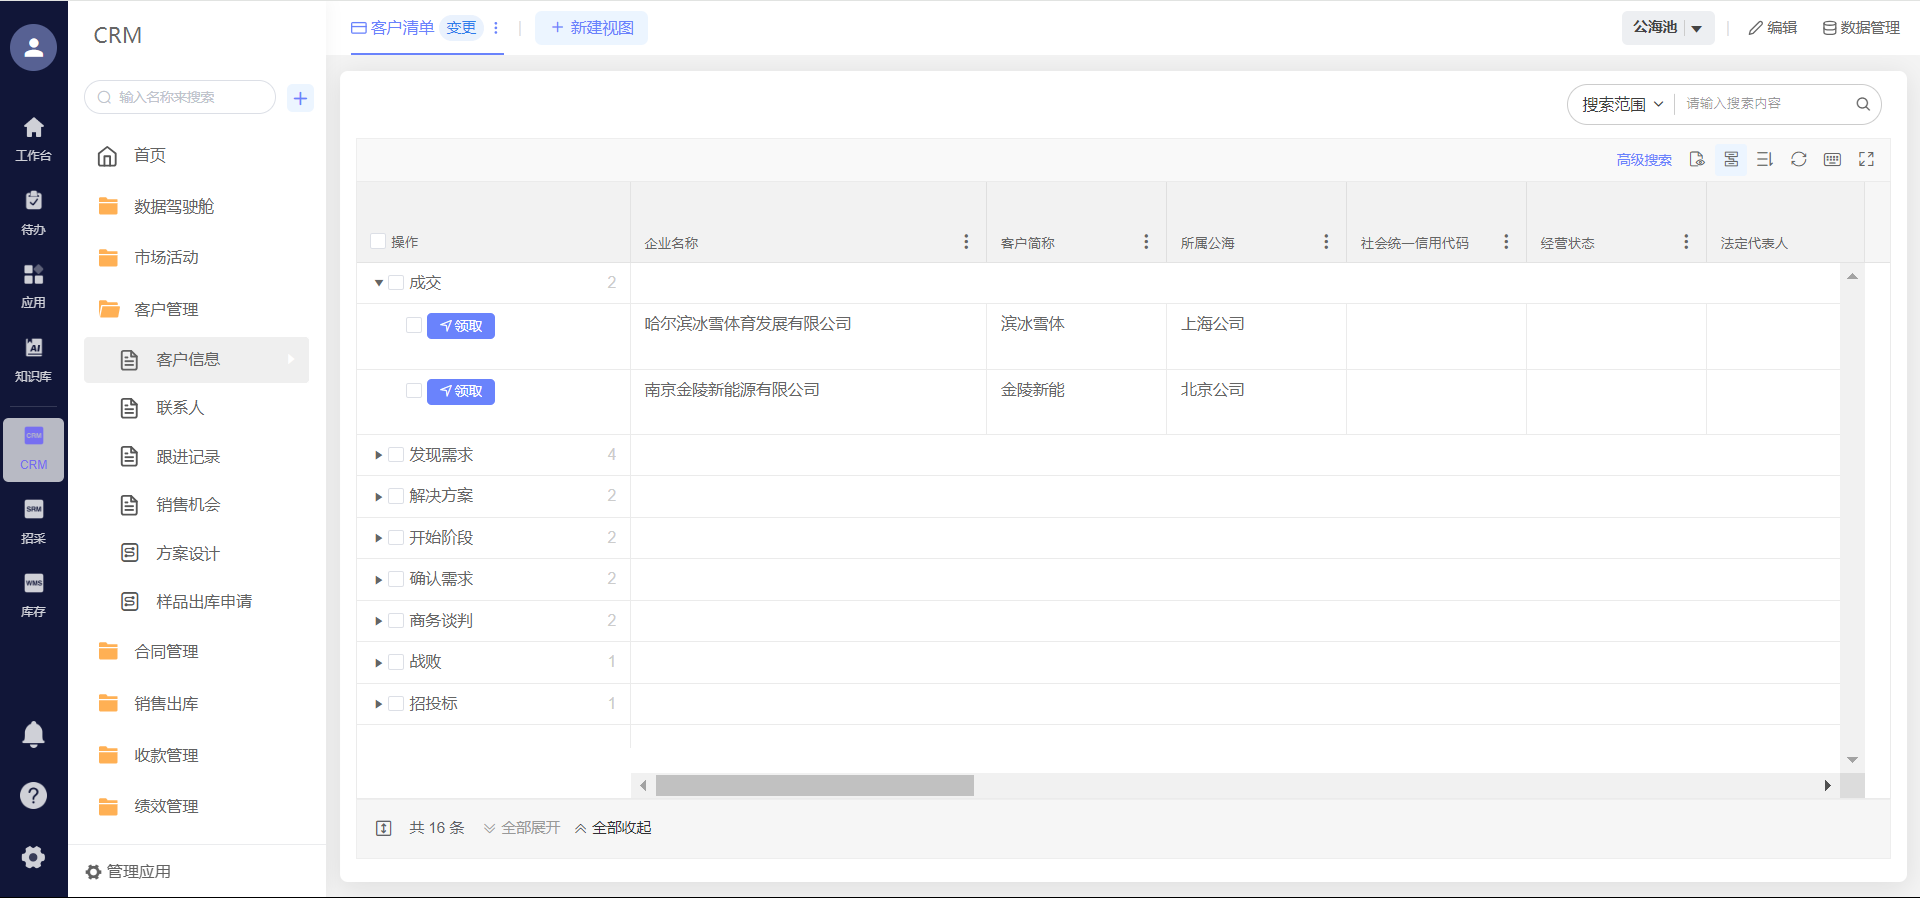Click the 高级搜索 link
Screen dimensions: 1920x898
(x=1643, y=160)
